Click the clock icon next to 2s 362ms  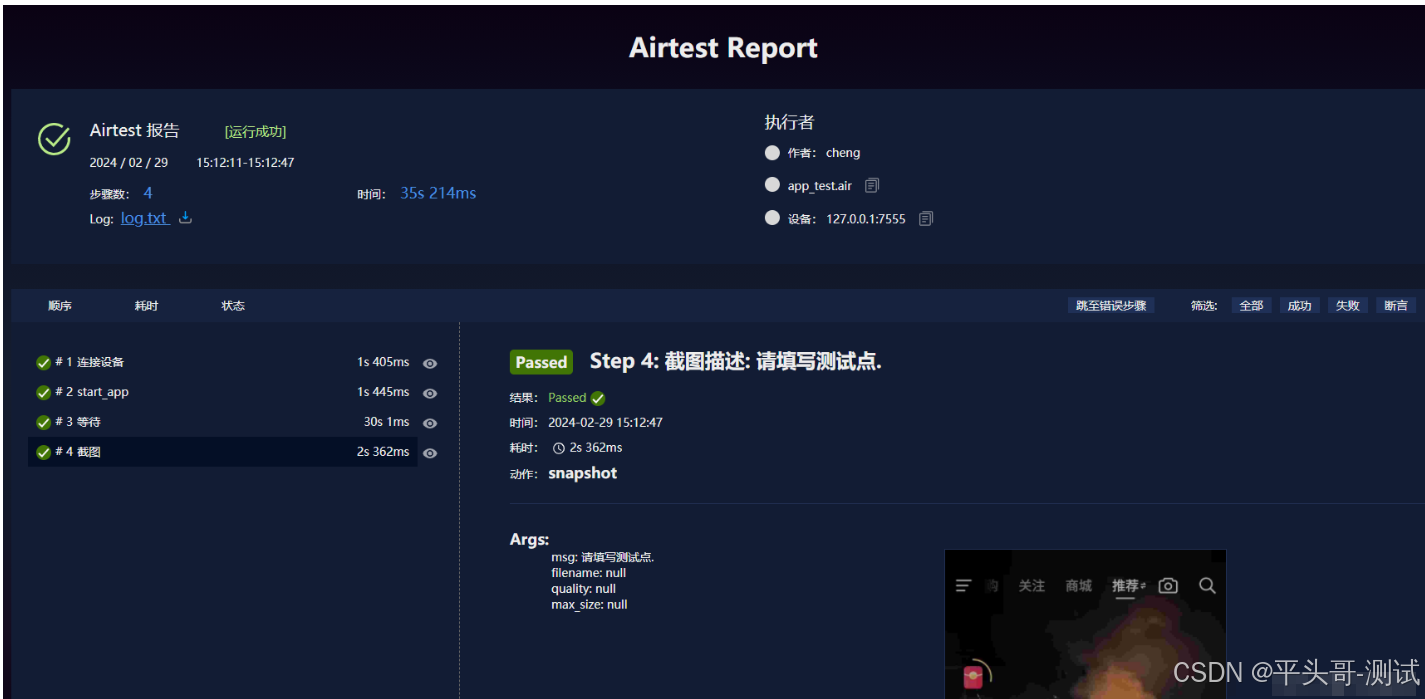pos(559,448)
